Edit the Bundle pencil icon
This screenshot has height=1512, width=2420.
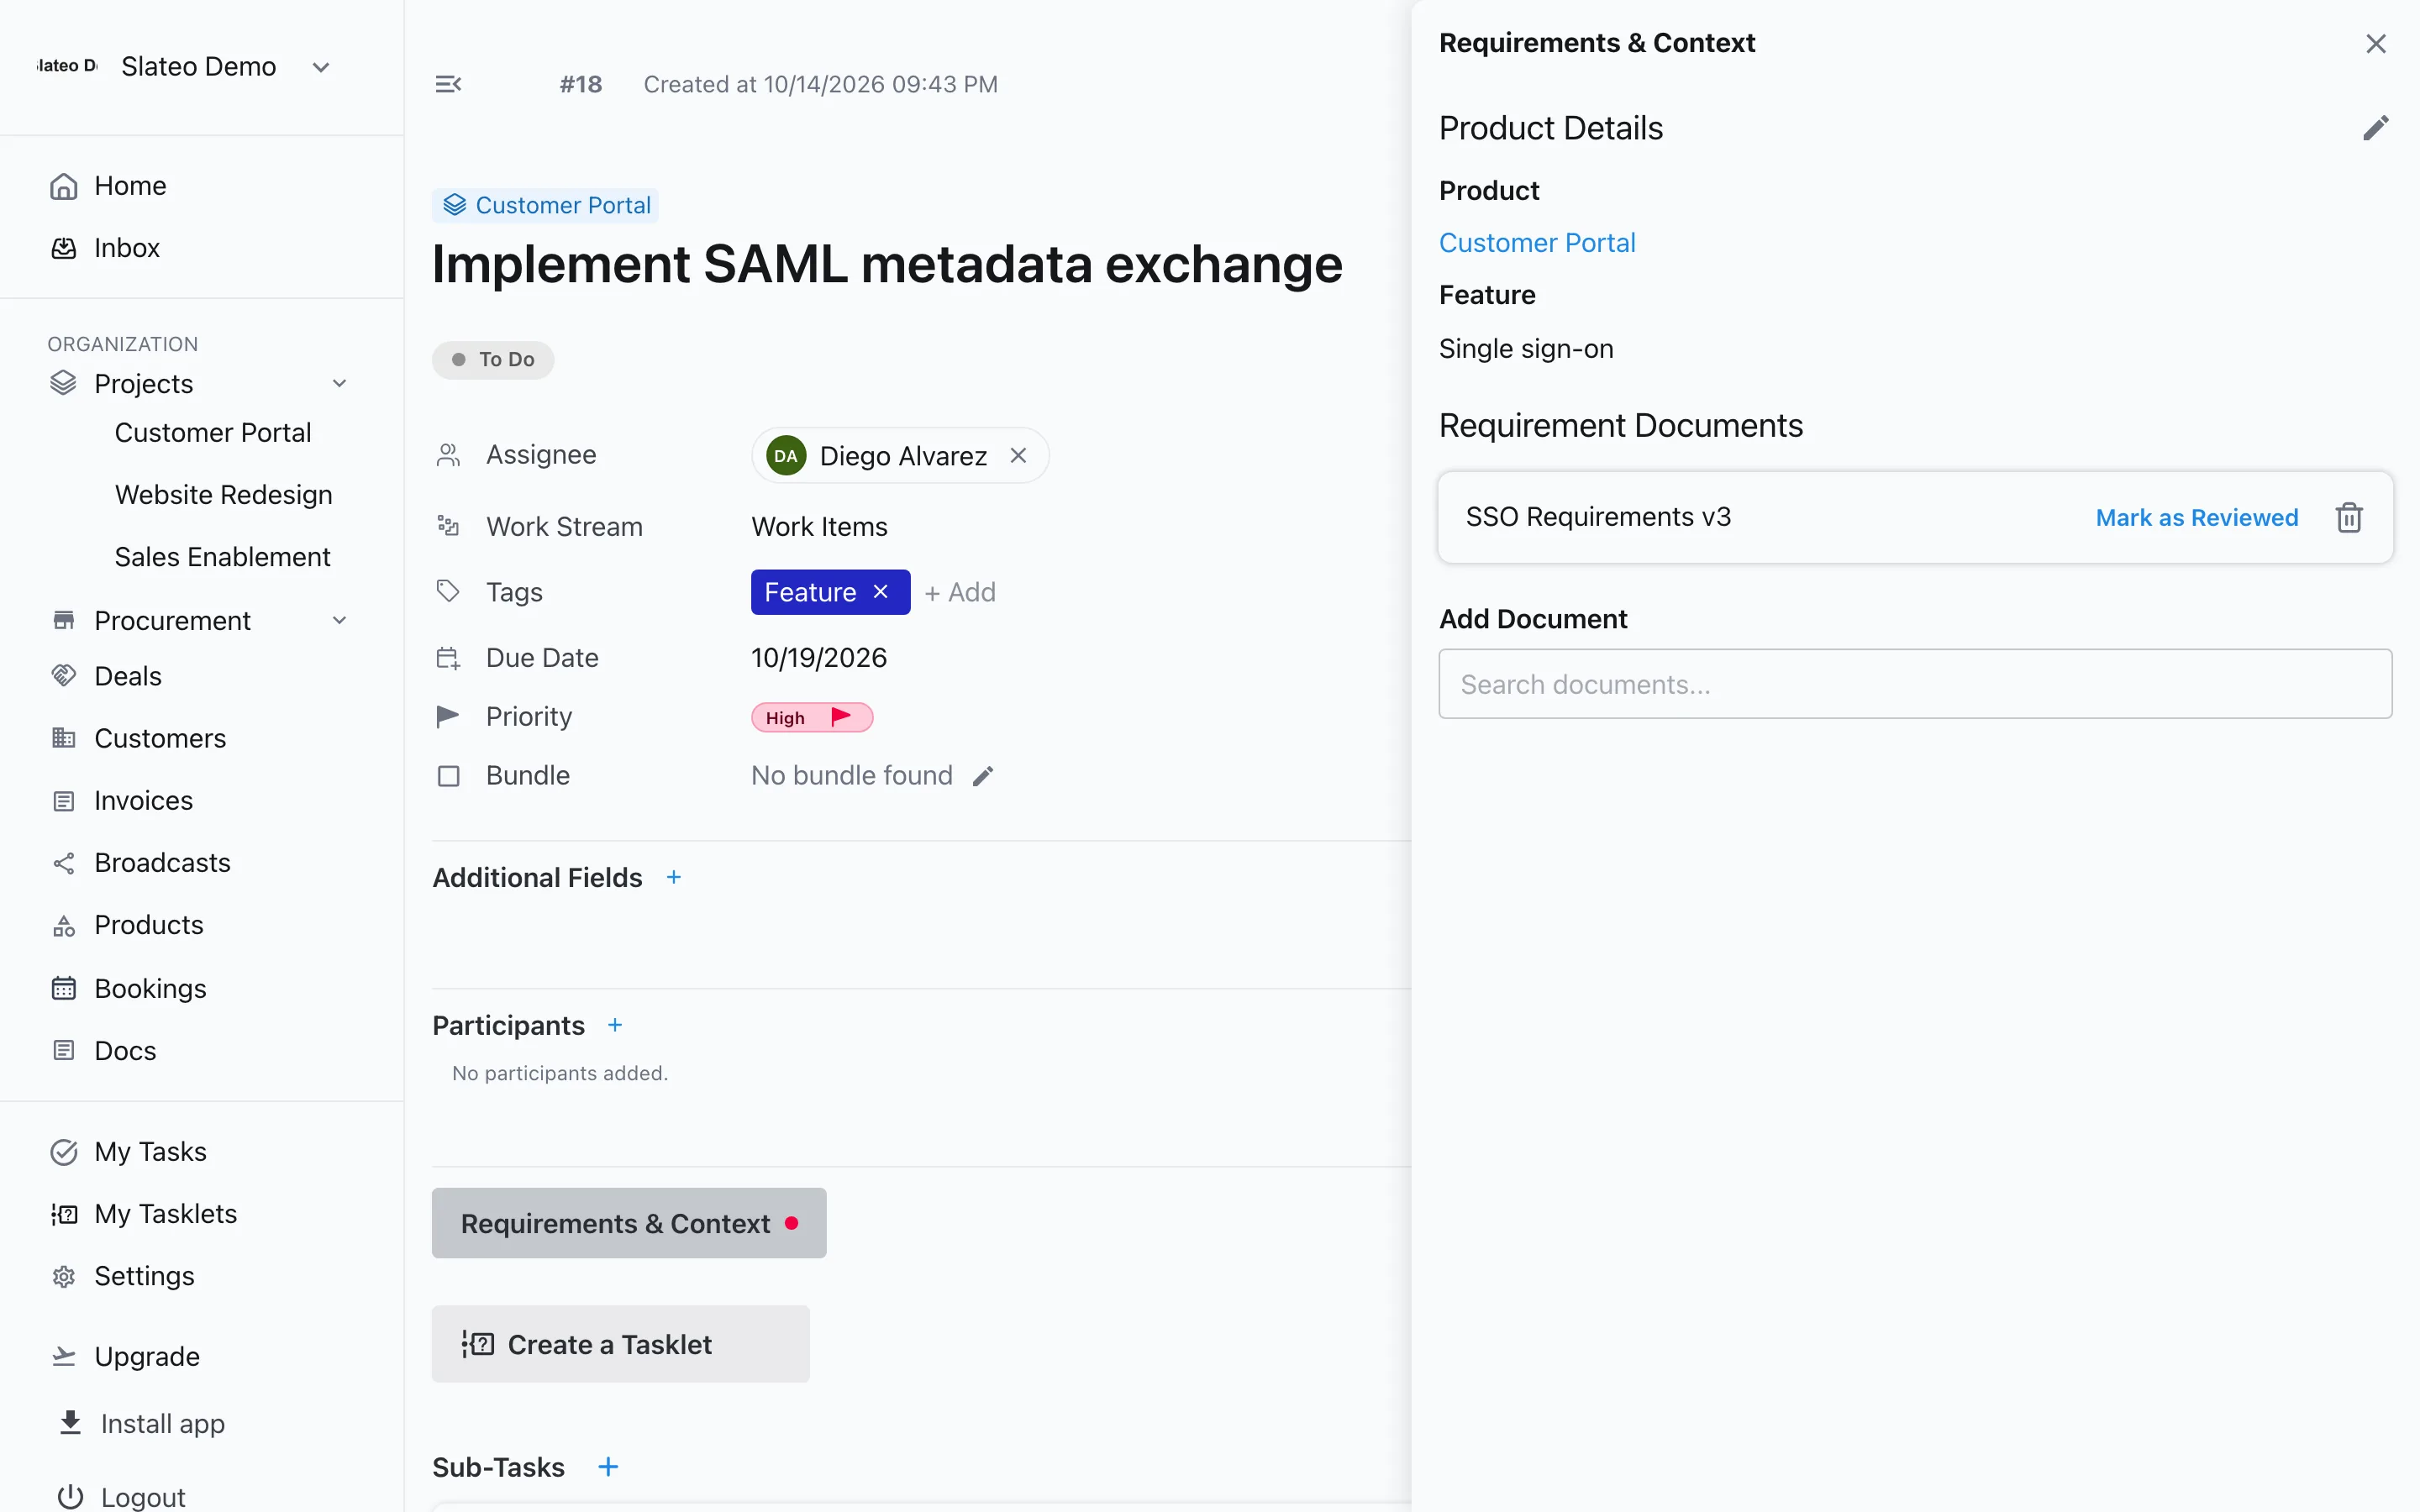coord(983,776)
